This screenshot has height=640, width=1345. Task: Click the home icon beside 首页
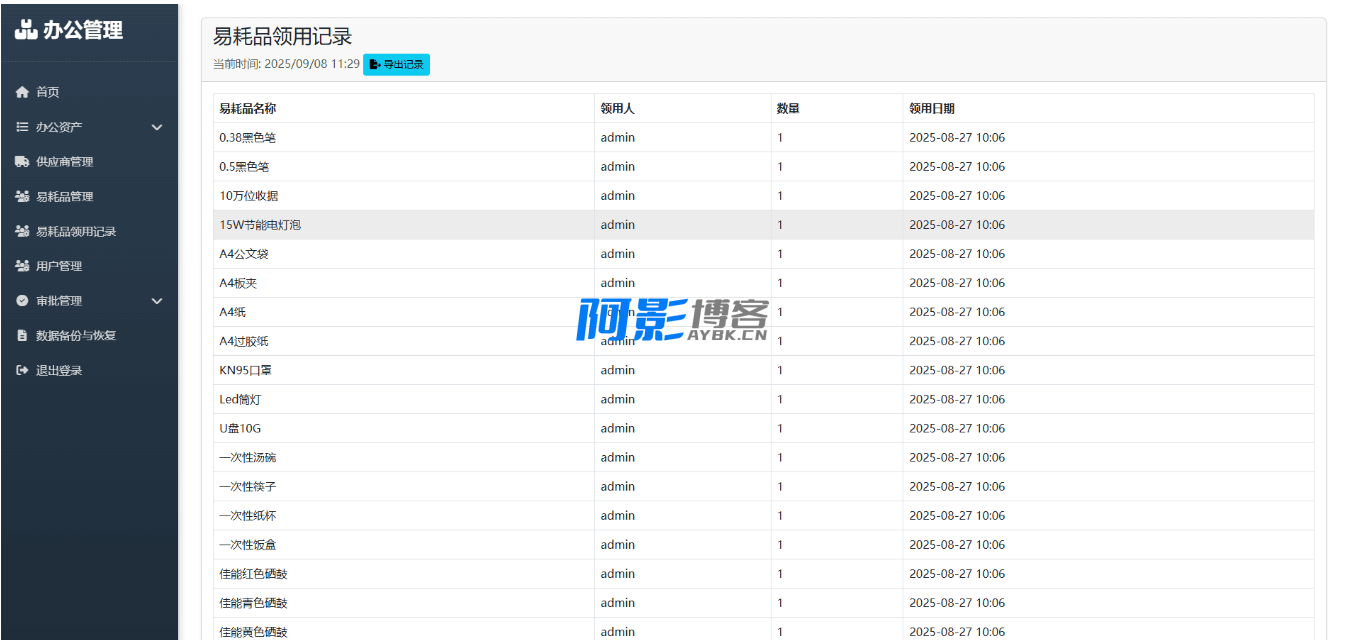(22, 92)
